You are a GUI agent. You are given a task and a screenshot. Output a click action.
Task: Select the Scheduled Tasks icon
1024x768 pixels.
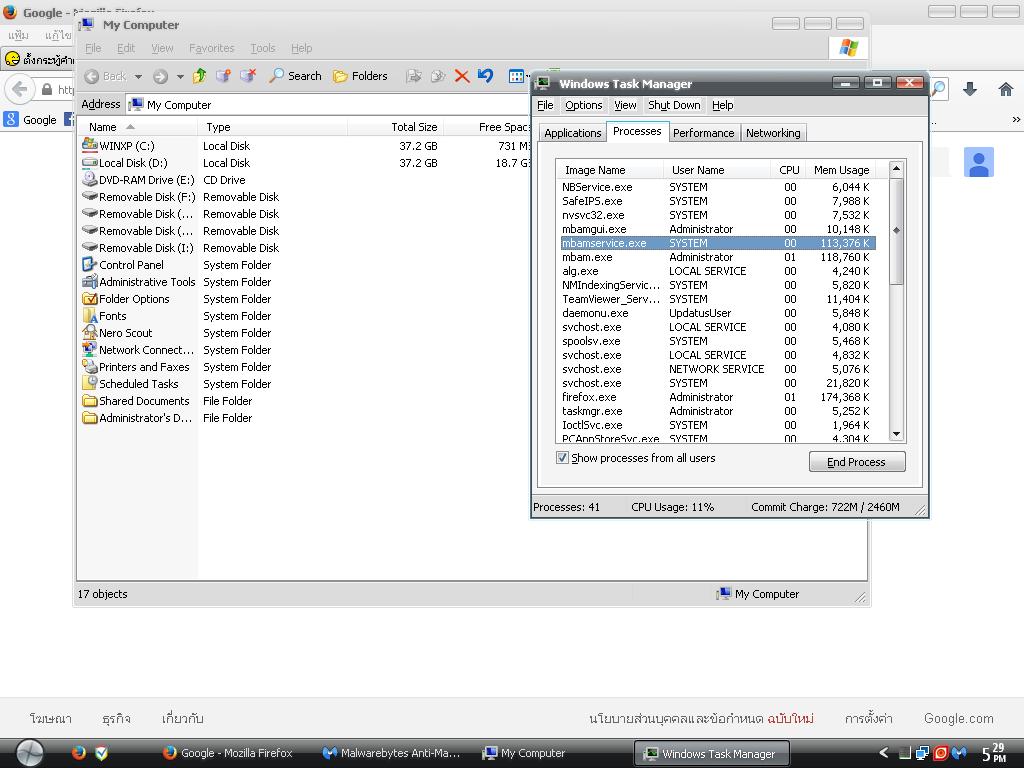tap(90, 383)
